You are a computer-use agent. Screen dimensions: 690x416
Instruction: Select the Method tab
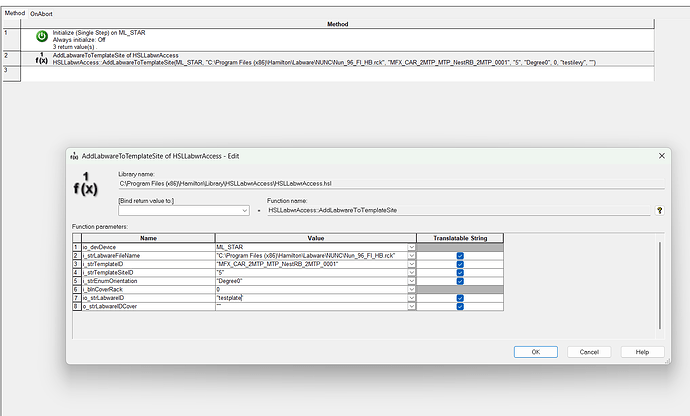[x=13, y=14]
